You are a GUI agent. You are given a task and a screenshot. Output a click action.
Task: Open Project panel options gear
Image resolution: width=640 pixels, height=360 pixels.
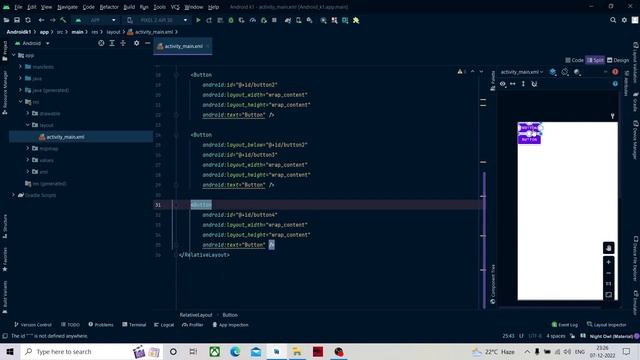click(x=136, y=43)
